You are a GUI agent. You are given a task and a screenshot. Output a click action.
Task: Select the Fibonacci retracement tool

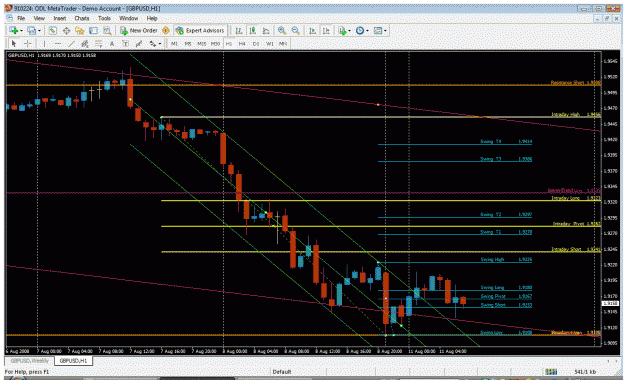click(x=98, y=43)
